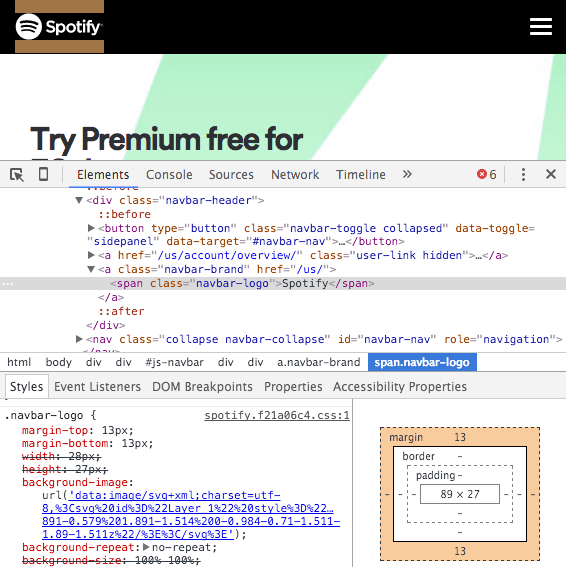Select the span navbar-logo DOM line
This screenshot has height=567, width=566.
pos(283,283)
